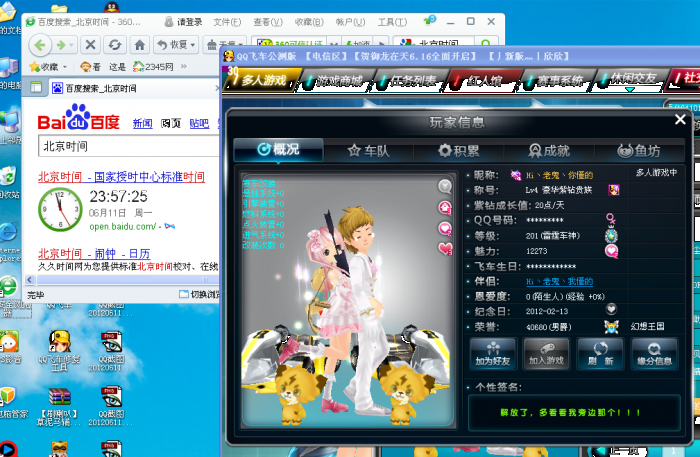Switch to the 车队 team tab
This screenshot has width=700, height=457.
point(369,151)
